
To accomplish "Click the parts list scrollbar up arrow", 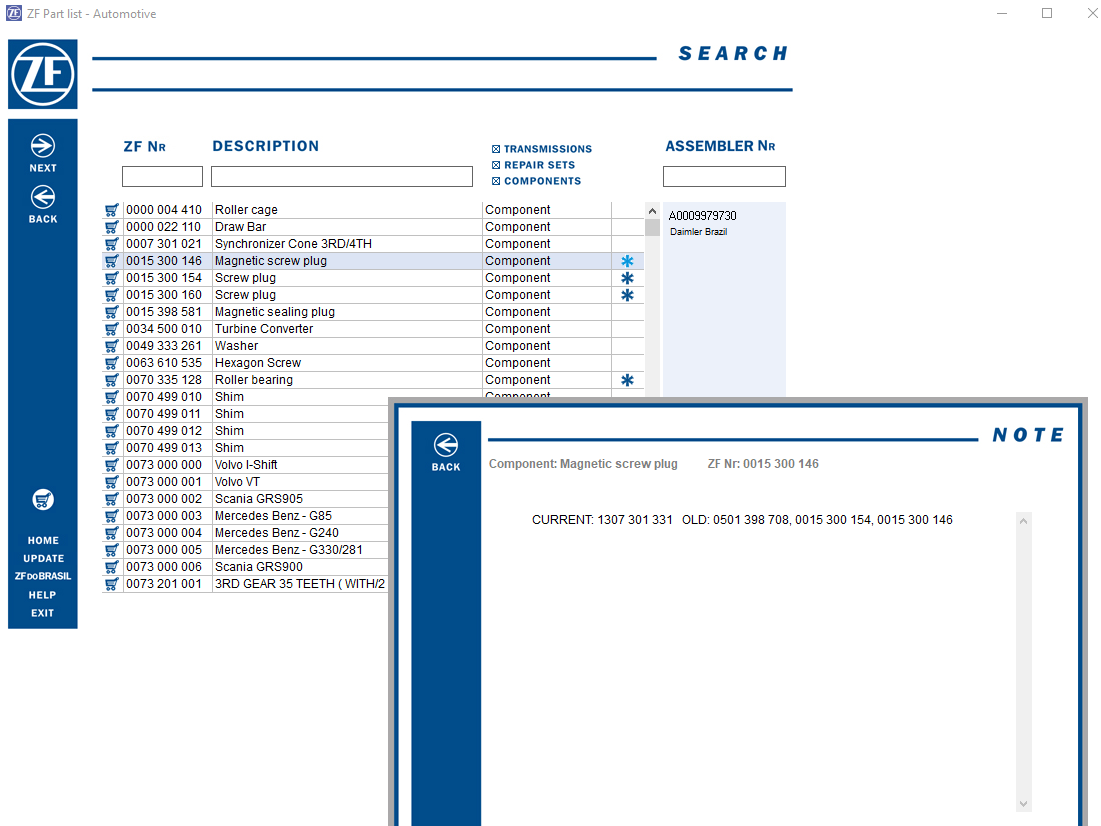I will [652, 211].
